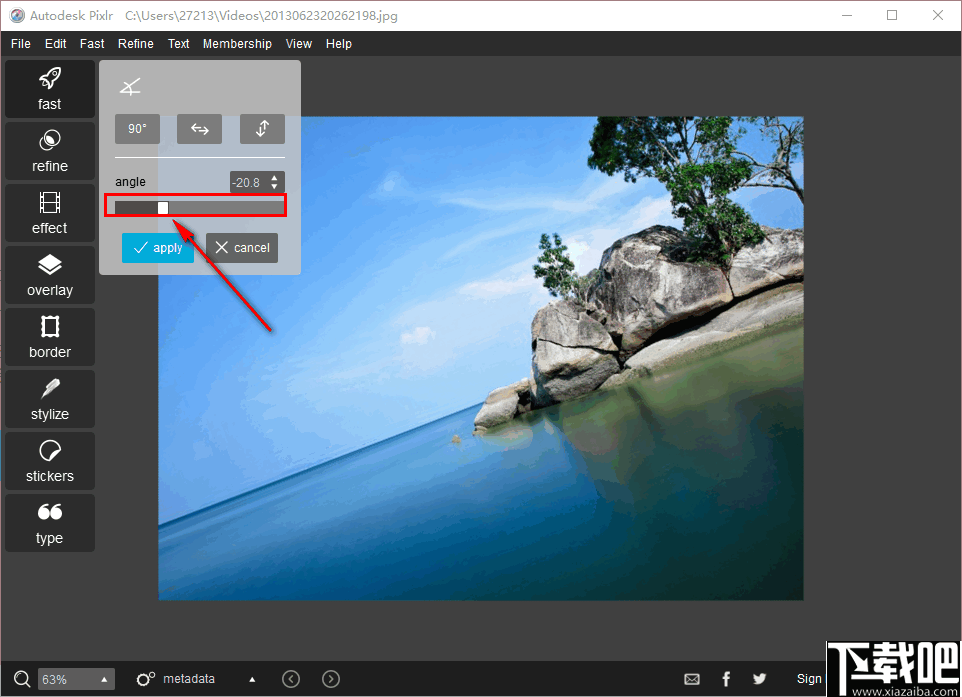Click the Autodesk Pixlr title bar icon

click(x=17, y=15)
